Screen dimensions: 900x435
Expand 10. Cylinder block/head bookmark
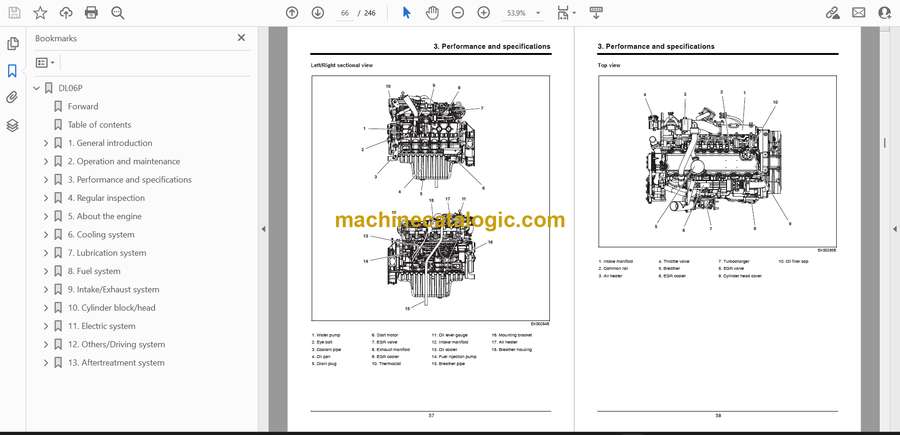[x=46, y=308]
